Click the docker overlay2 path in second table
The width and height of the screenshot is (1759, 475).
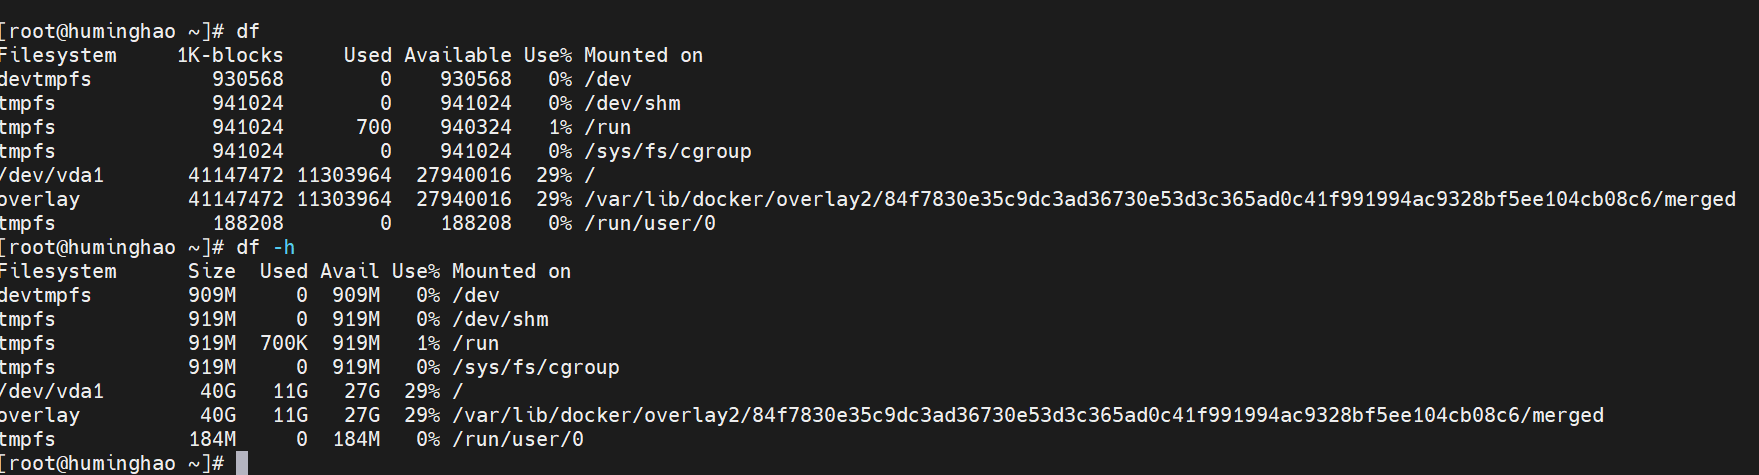pyautogui.click(x=1028, y=415)
